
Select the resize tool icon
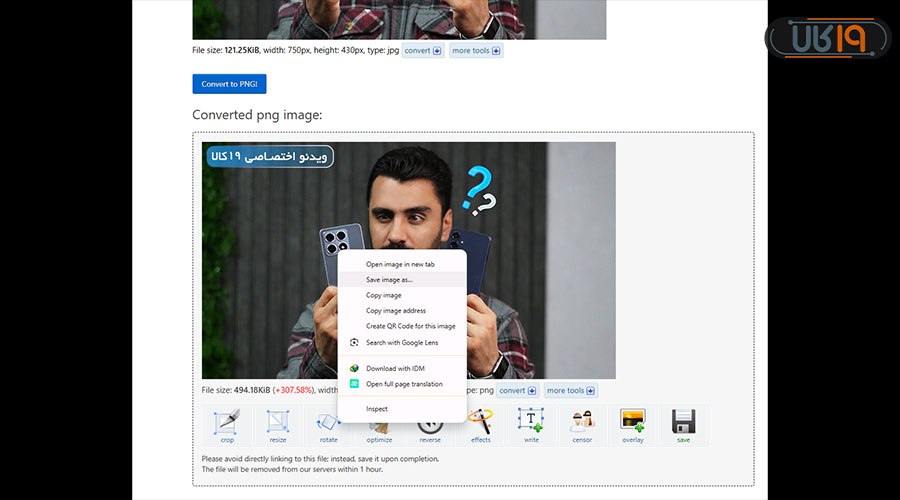click(277, 425)
